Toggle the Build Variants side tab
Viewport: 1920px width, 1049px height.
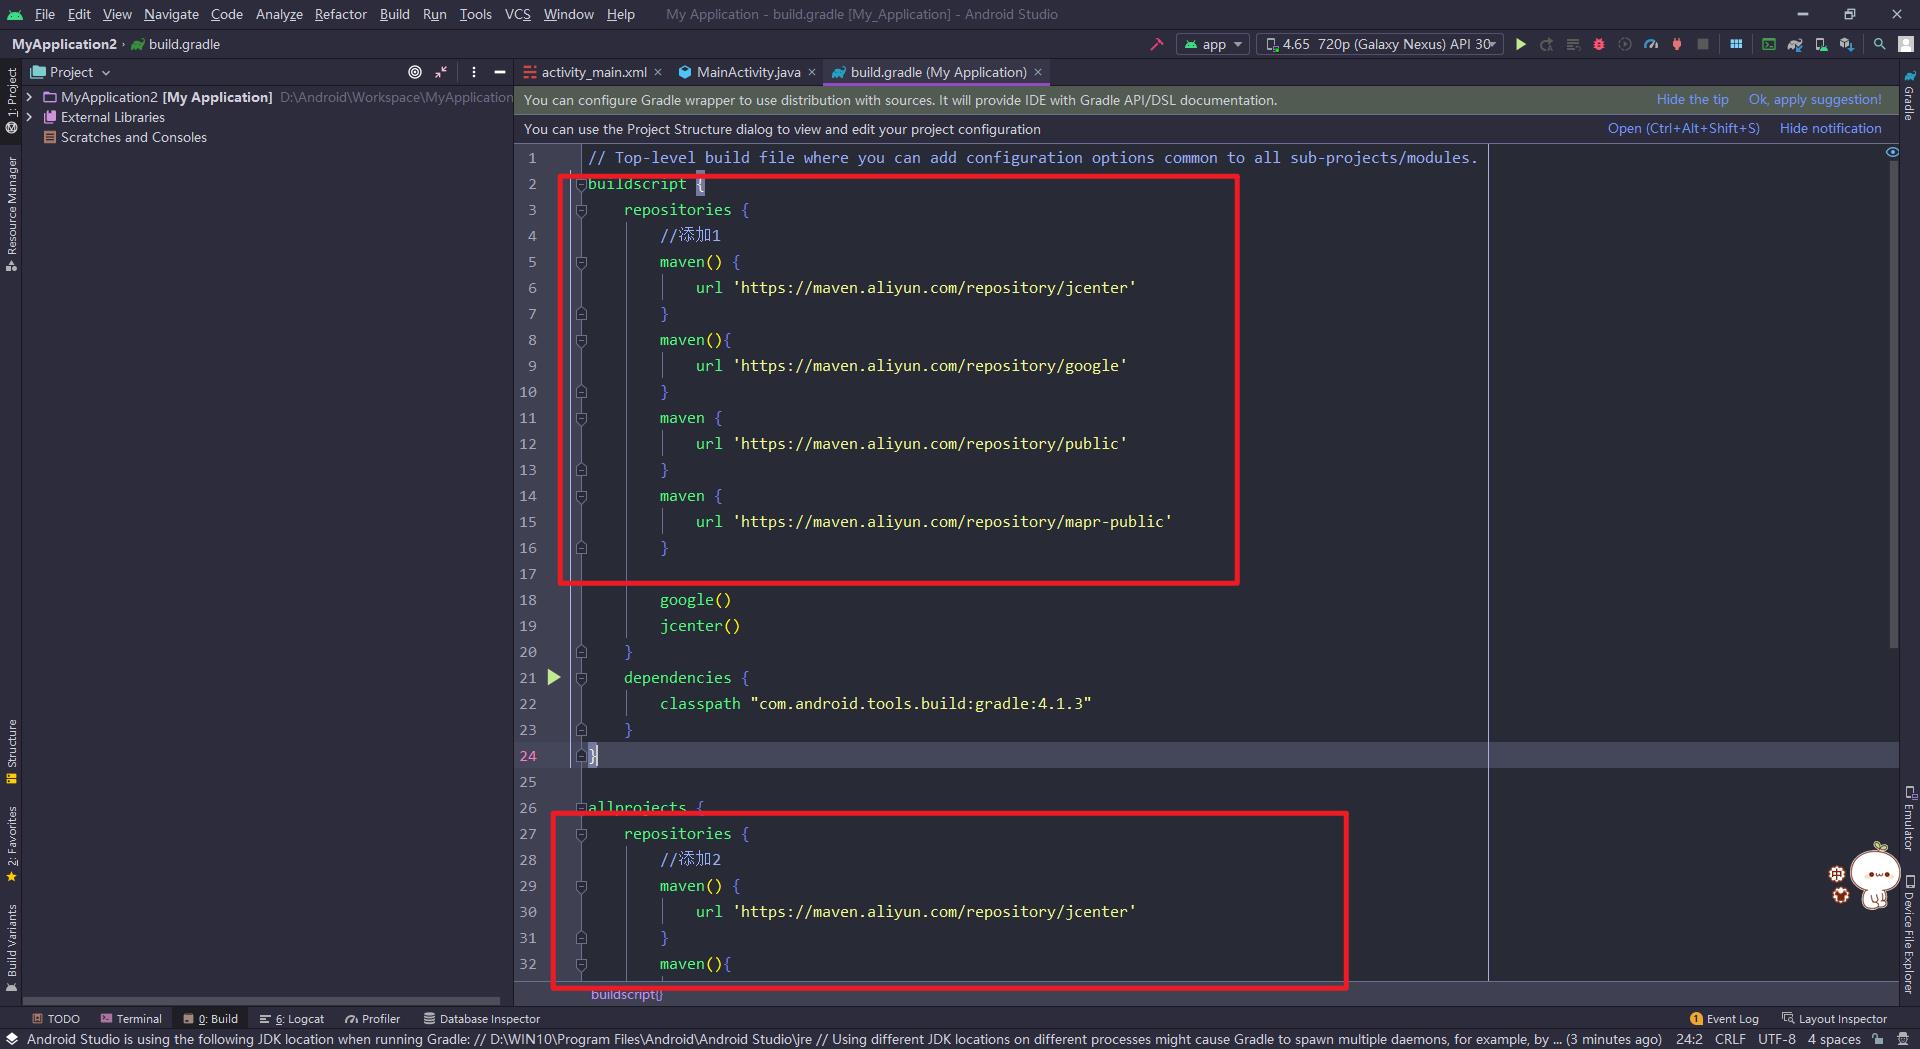[x=12, y=947]
